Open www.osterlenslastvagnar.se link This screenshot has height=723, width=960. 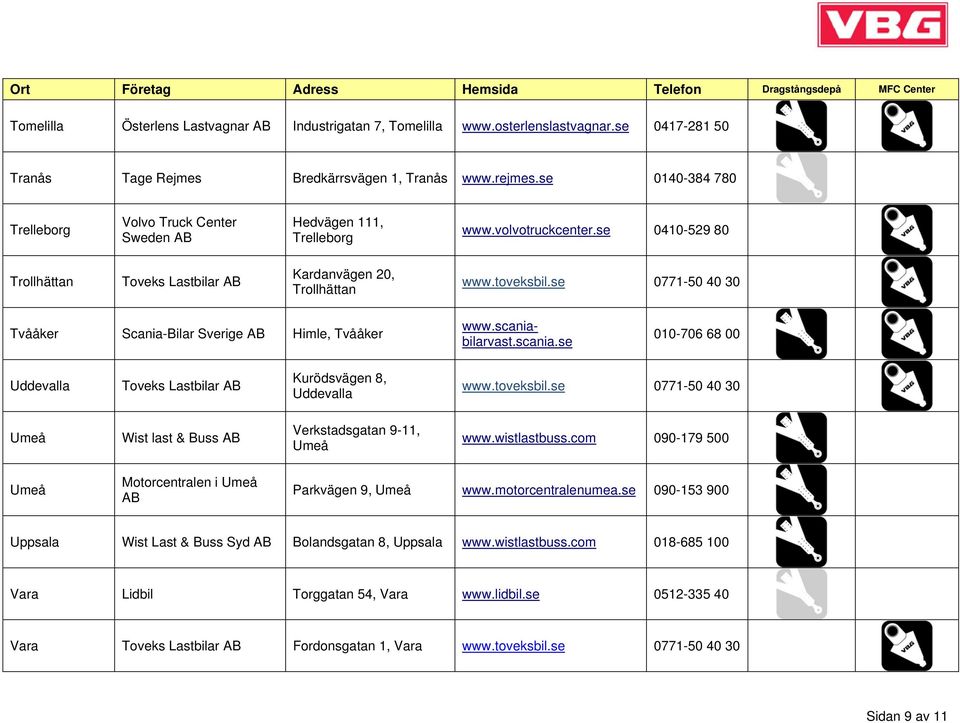545,126
